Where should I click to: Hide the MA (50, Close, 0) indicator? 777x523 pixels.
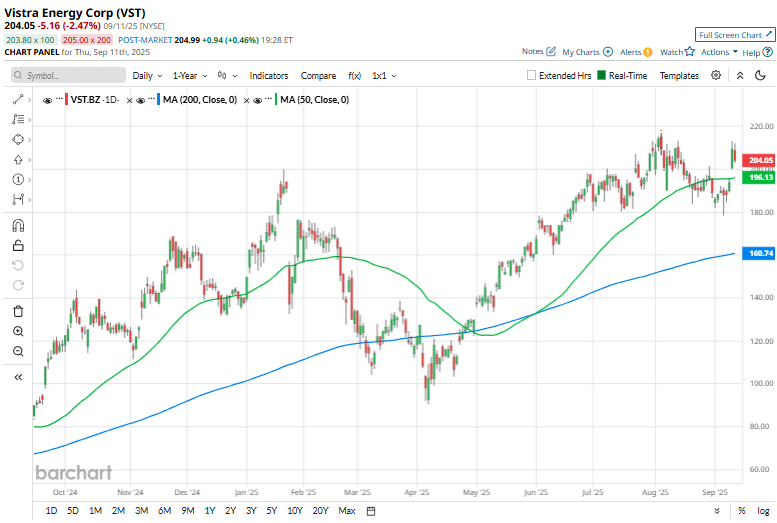click(x=257, y=101)
